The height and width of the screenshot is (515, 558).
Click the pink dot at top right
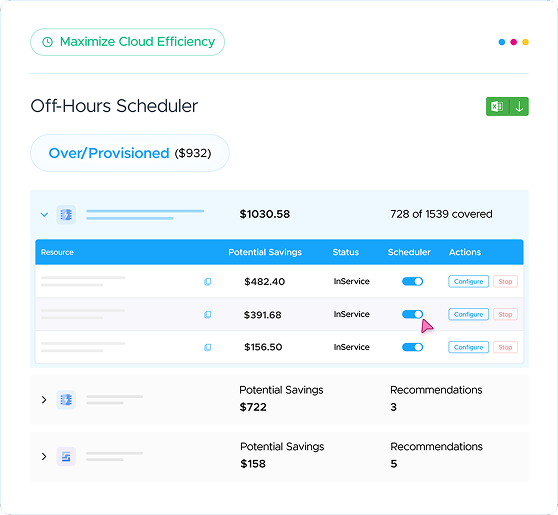click(x=514, y=42)
